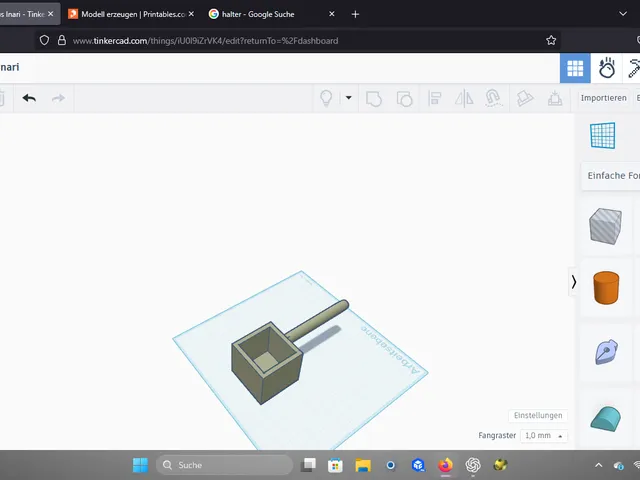This screenshot has width=640, height=480.
Task: Open a new browser tab with plus button
Action: click(355, 14)
